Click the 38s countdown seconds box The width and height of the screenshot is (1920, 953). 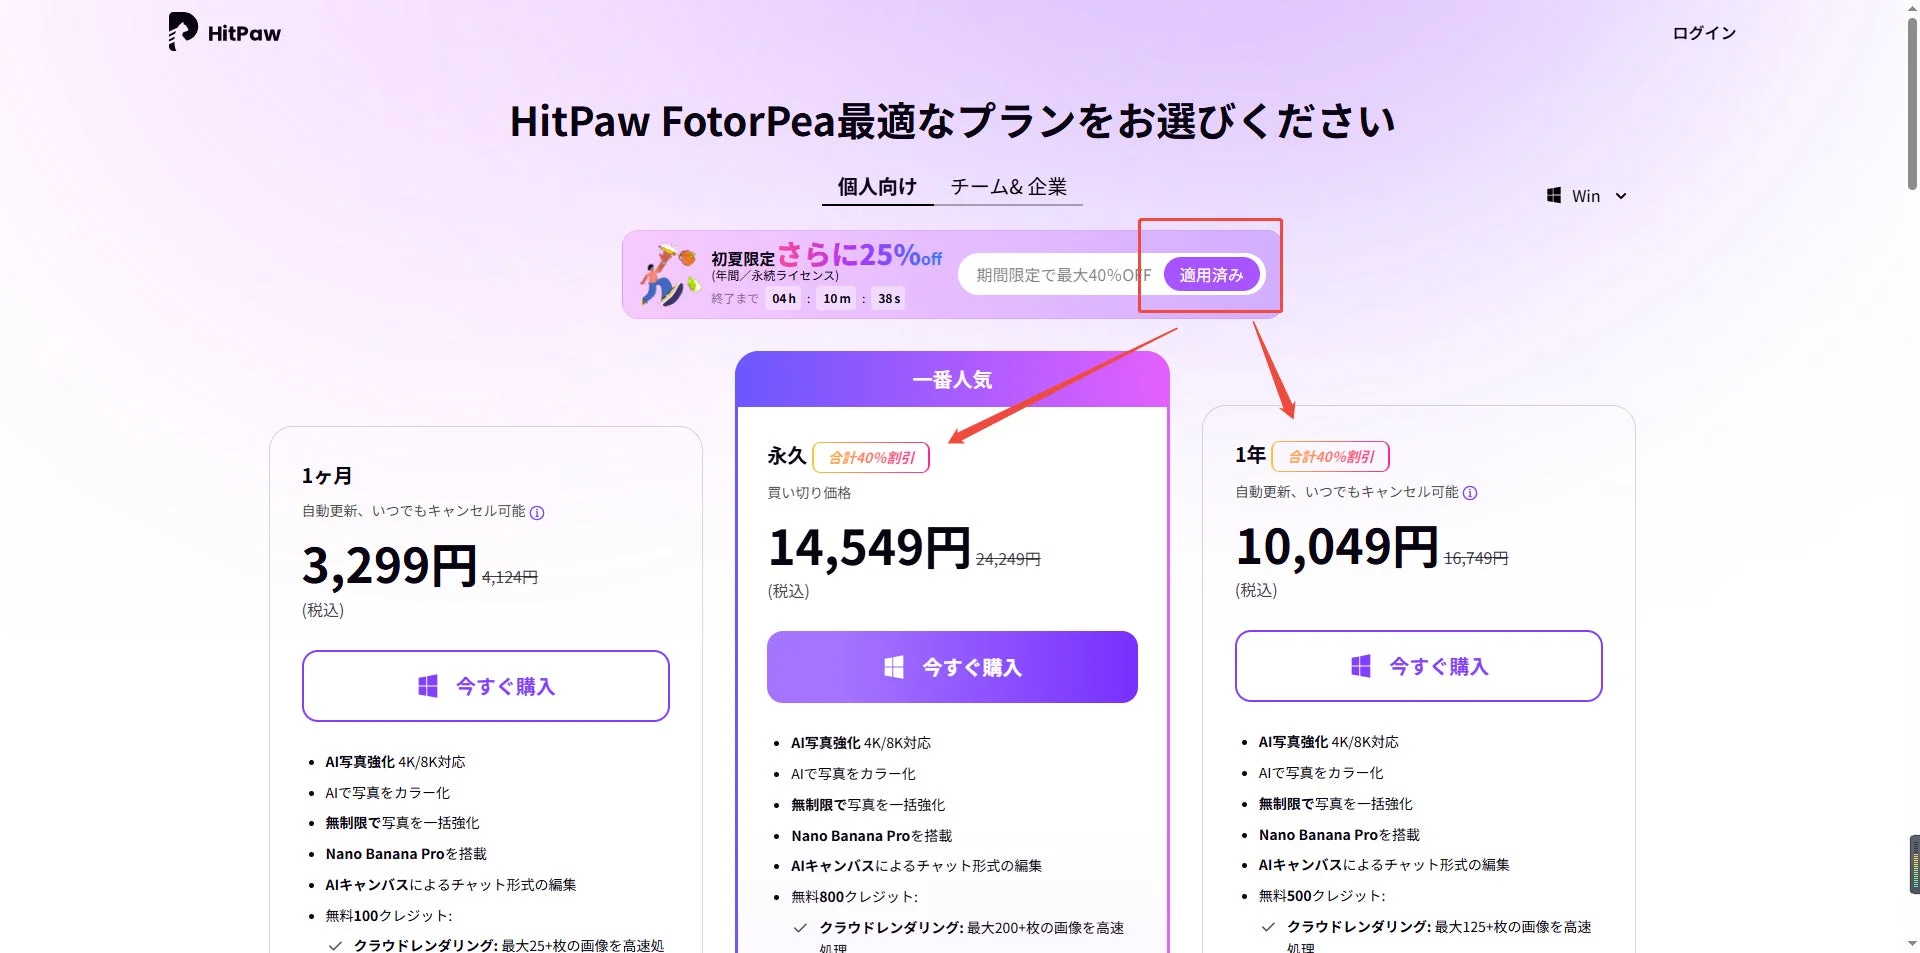coord(889,298)
